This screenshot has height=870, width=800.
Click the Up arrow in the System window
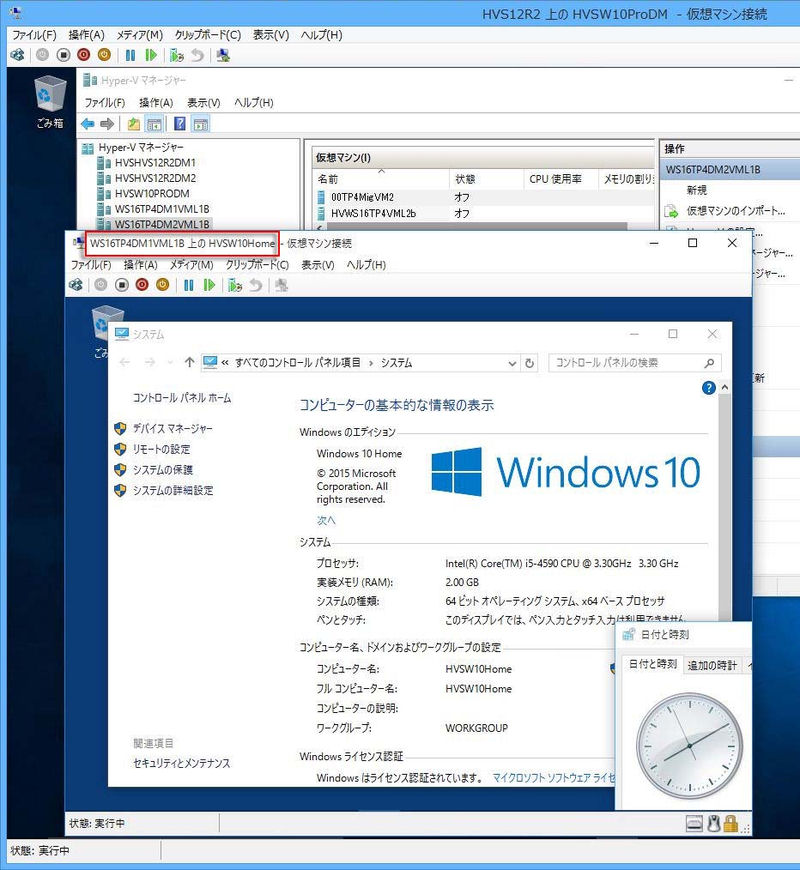189,362
